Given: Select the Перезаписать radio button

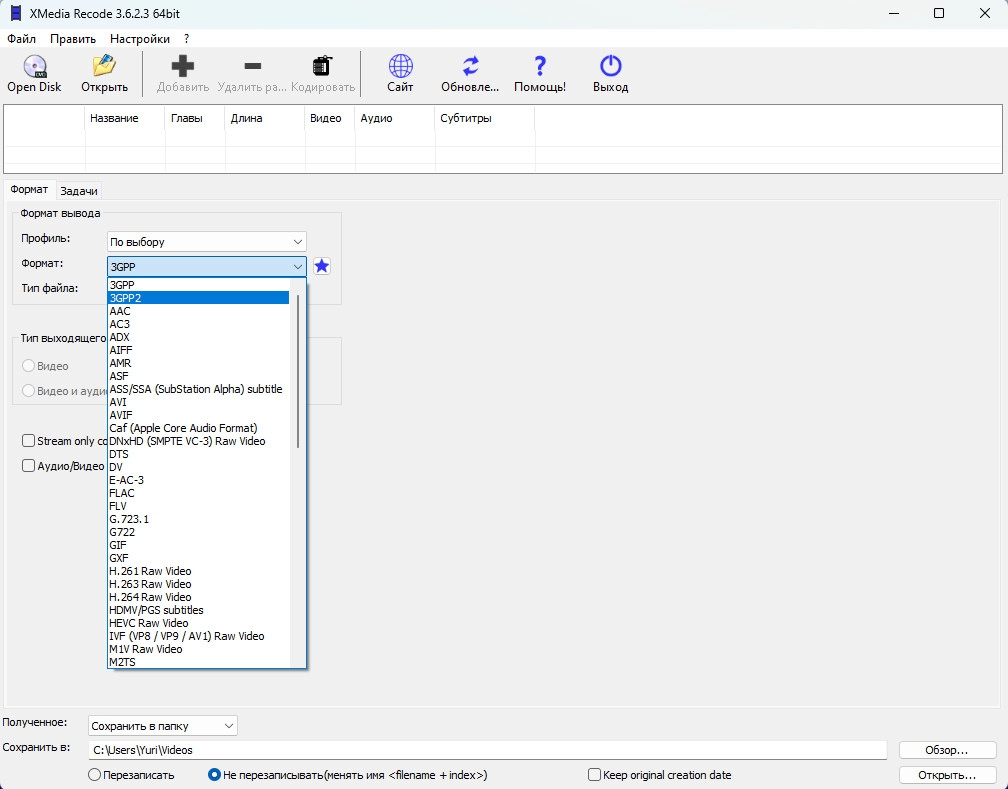Looking at the screenshot, I should (x=95, y=775).
